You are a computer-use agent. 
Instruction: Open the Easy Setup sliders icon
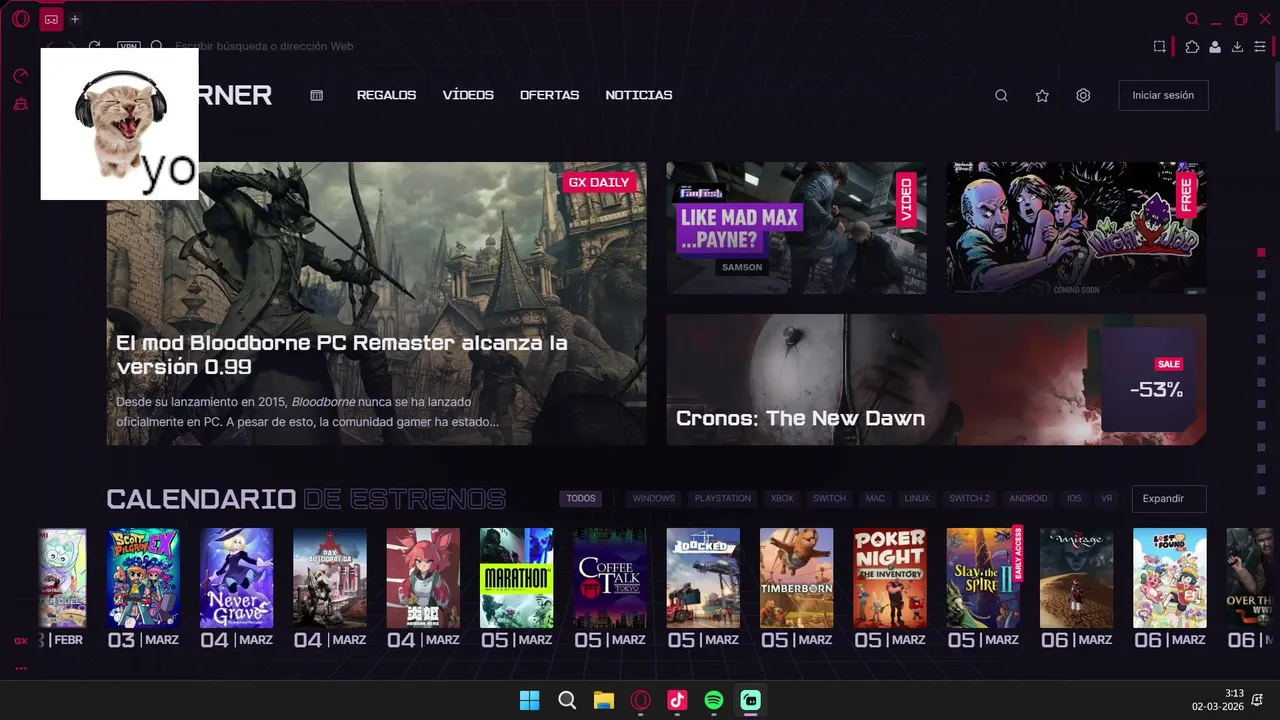coord(1259,46)
